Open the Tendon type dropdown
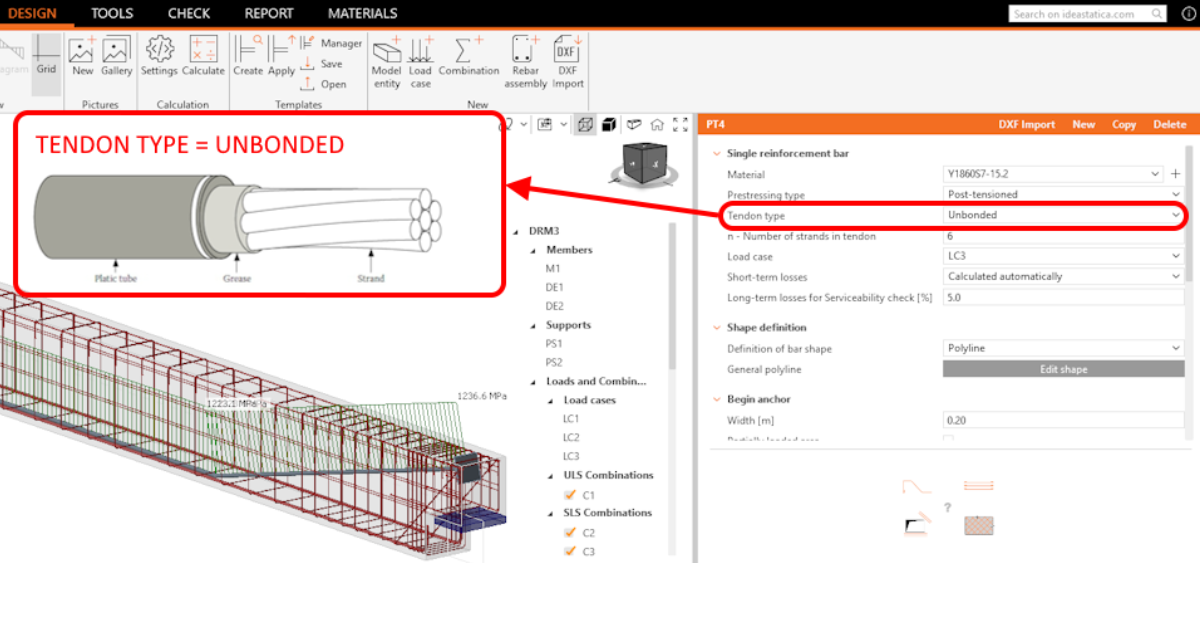This screenshot has height=630, width=1200. (x=1063, y=215)
